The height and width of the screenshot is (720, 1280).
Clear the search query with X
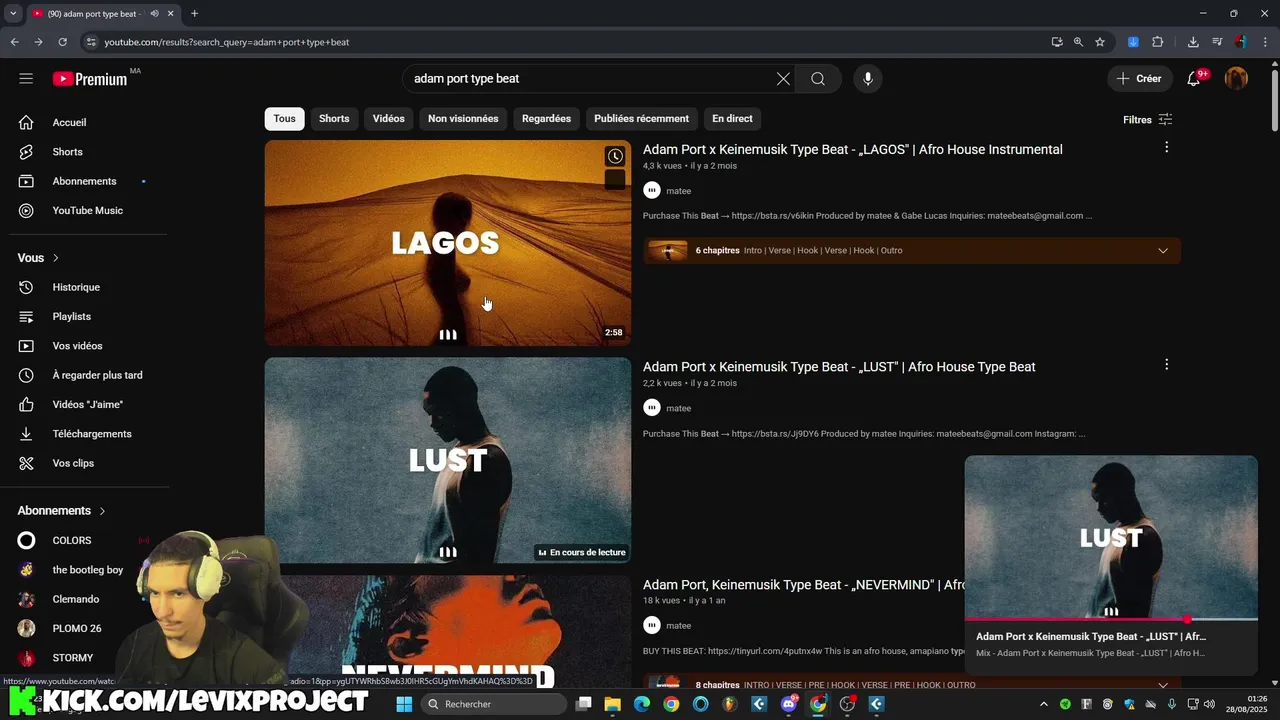[783, 79]
